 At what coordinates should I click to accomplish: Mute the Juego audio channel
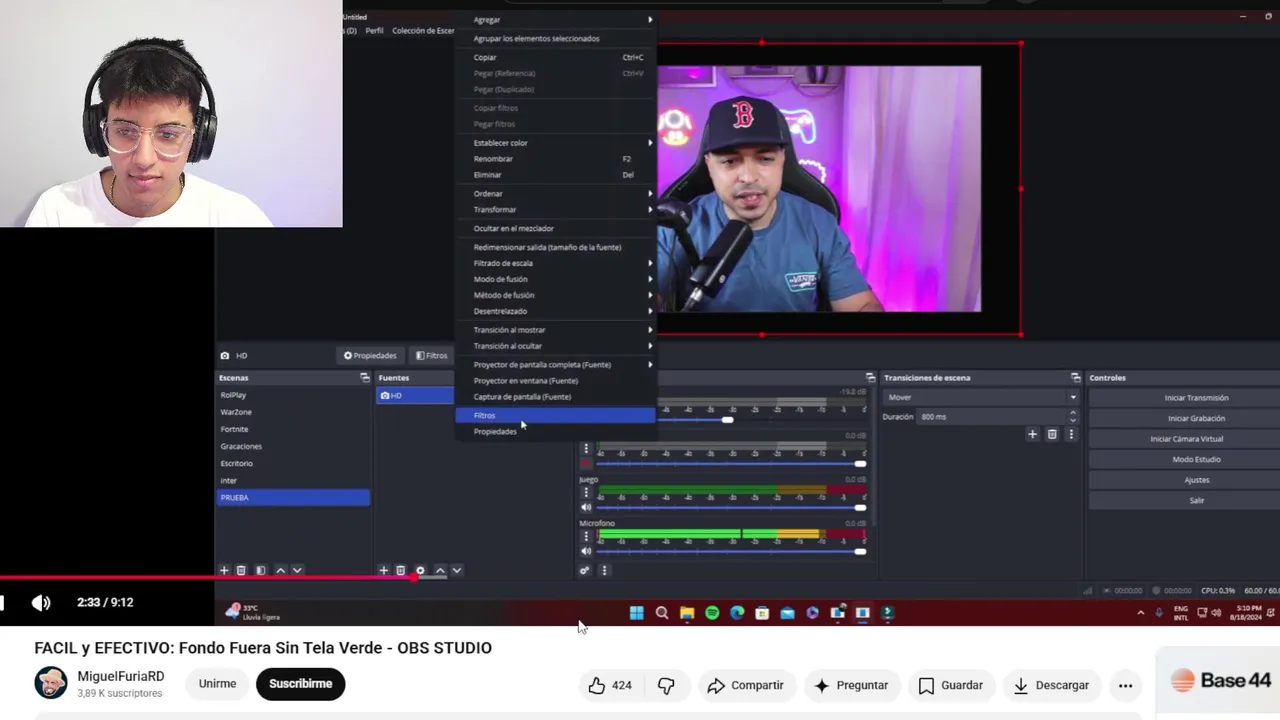[x=586, y=507]
